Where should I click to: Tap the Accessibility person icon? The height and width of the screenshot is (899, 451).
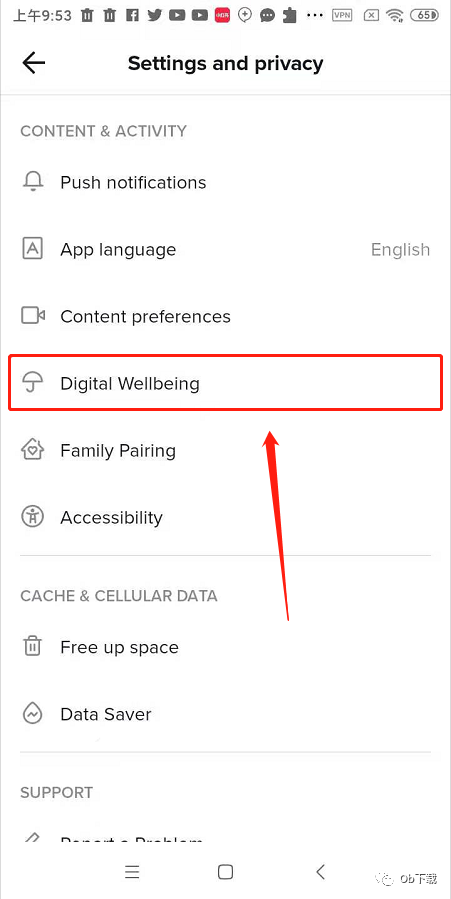tap(33, 517)
